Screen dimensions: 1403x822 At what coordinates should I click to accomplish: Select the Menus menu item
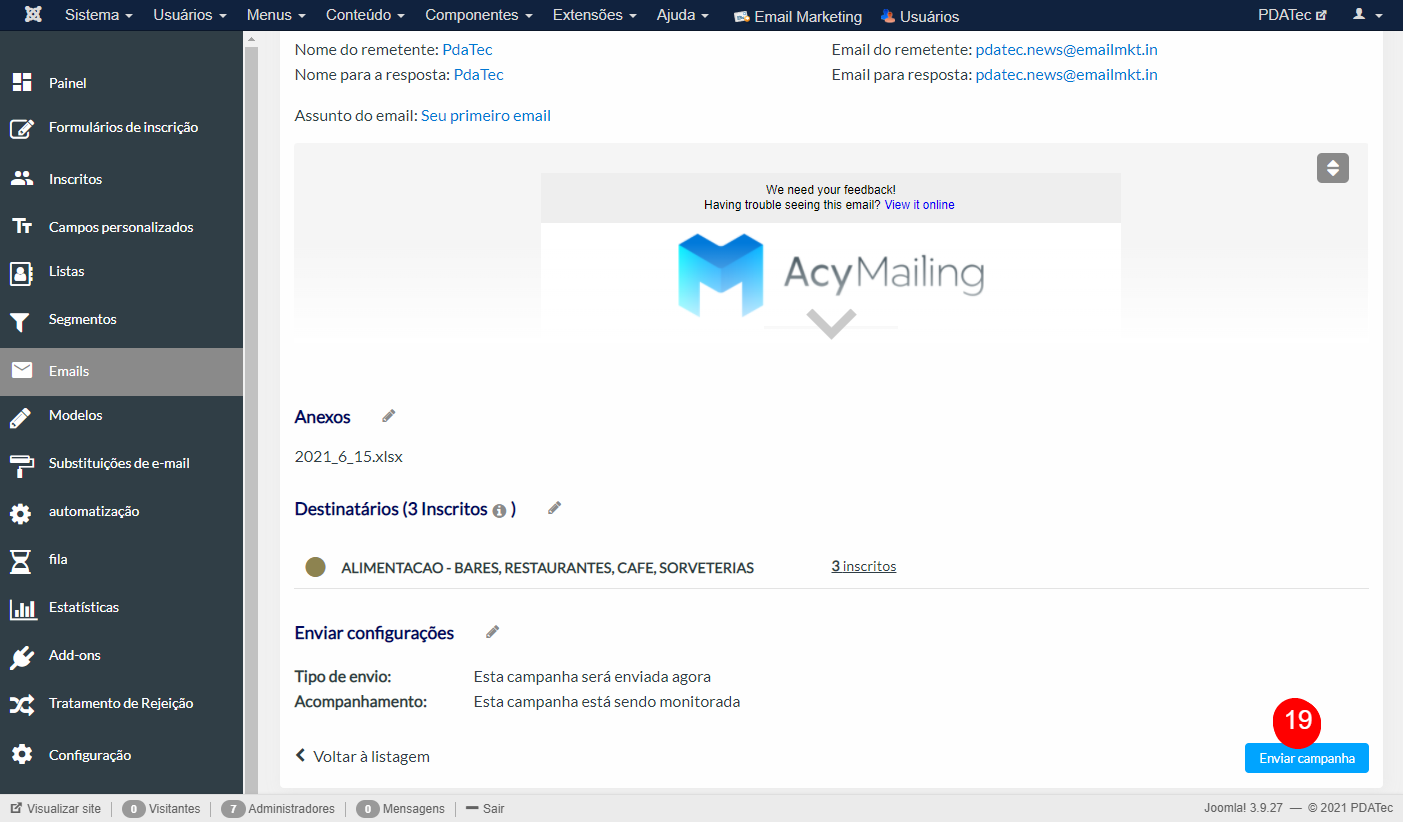[269, 15]
